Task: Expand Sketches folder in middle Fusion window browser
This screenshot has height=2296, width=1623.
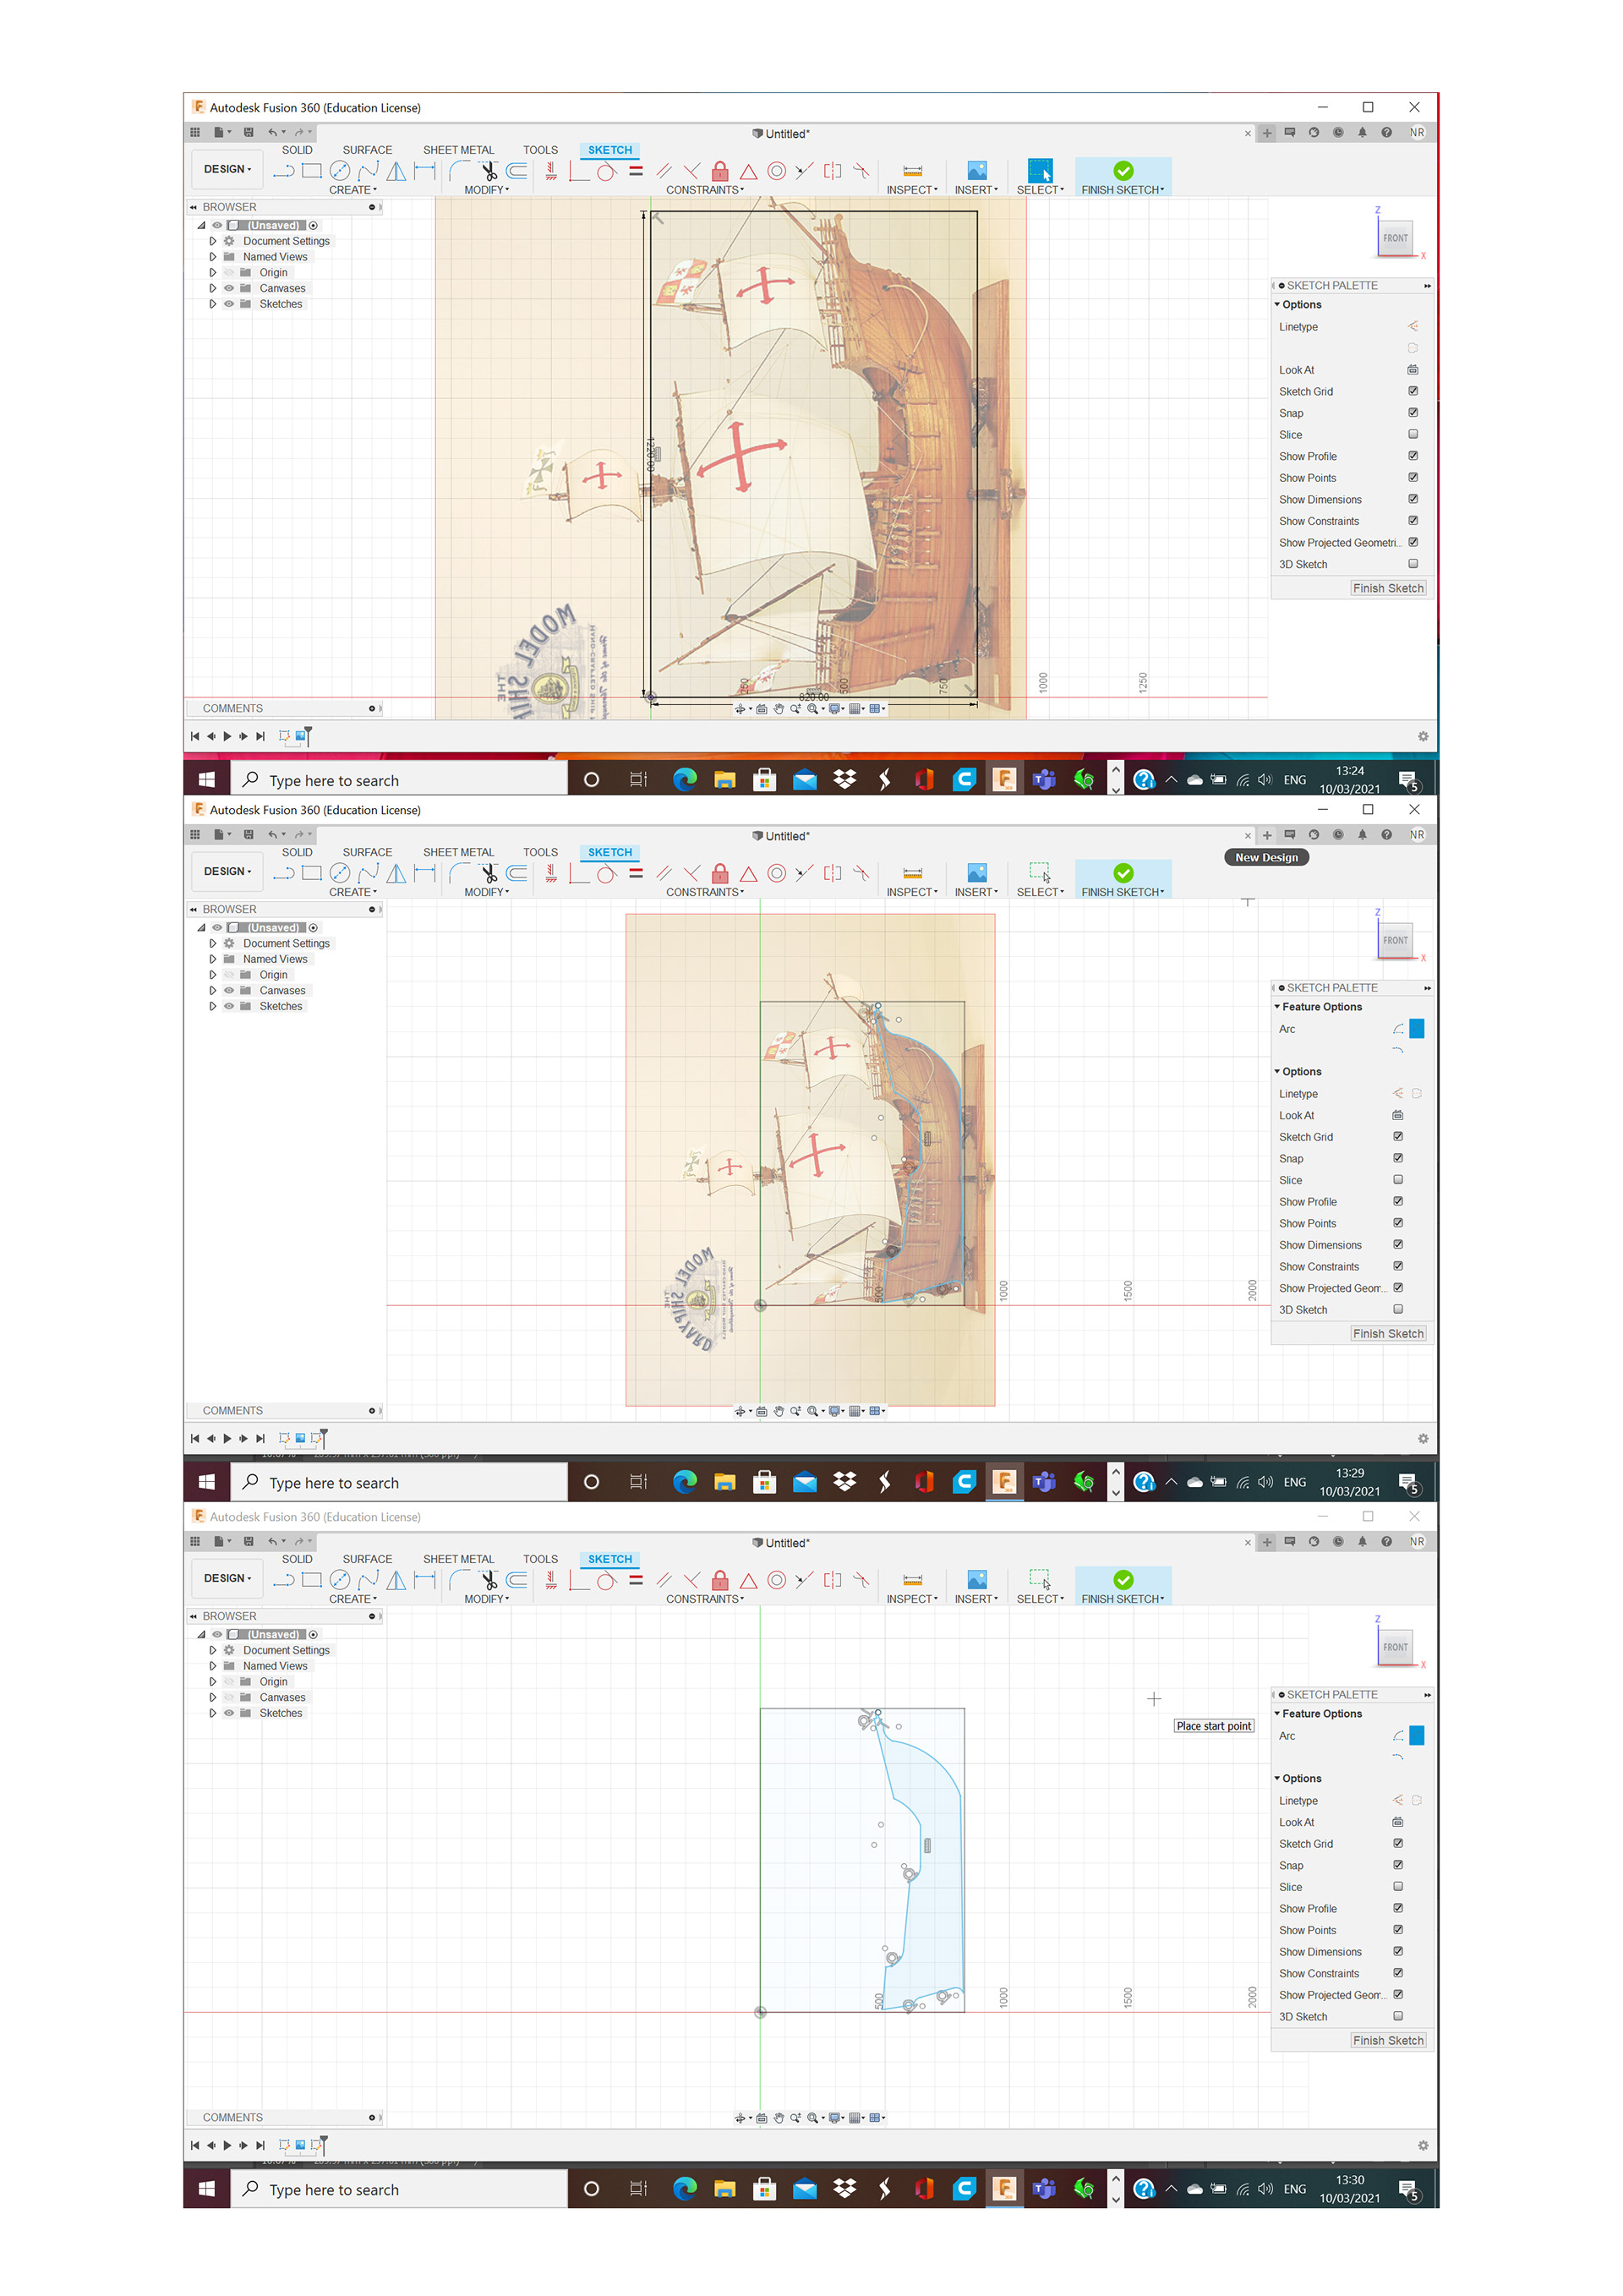Action: pos(212,1006)
